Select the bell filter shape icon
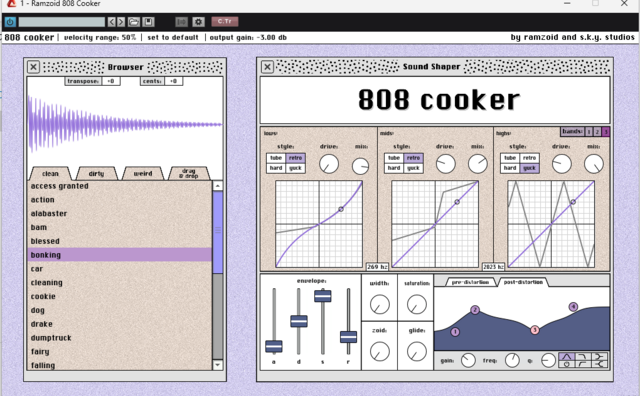Screen dimensions: 640x396 (x=567, y=356)
